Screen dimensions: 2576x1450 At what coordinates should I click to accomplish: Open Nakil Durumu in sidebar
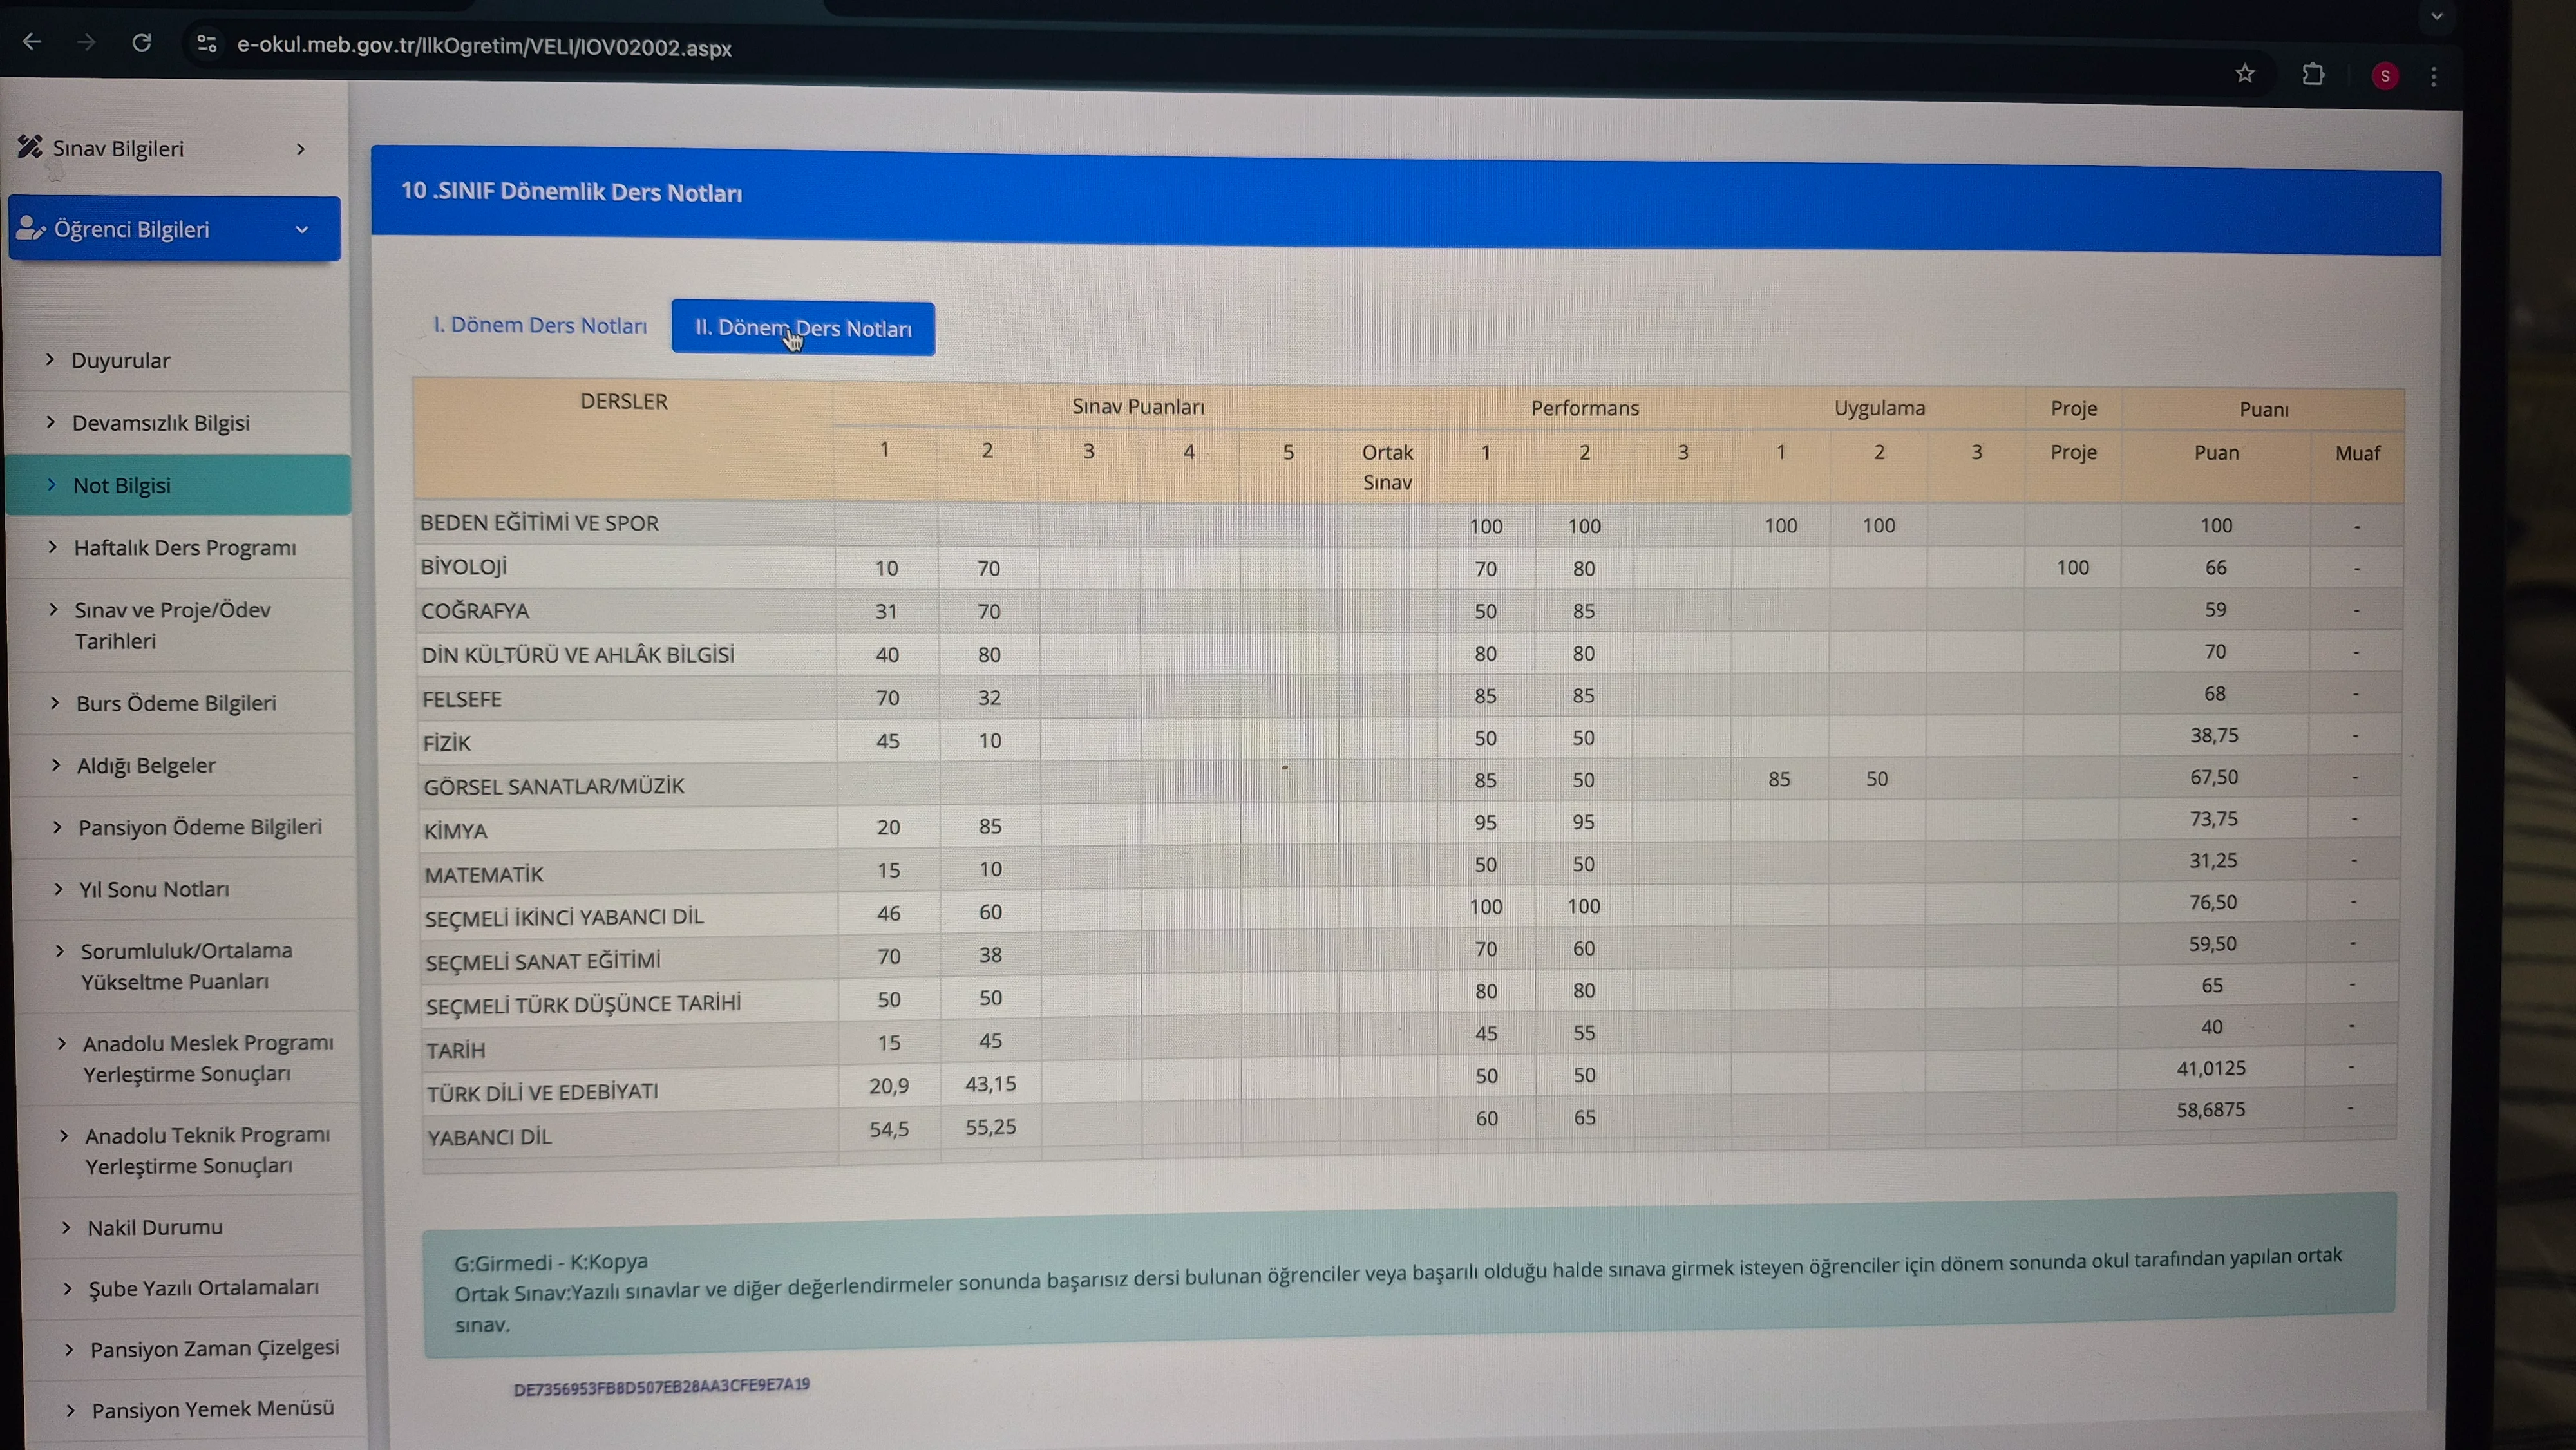[154, 1227]
